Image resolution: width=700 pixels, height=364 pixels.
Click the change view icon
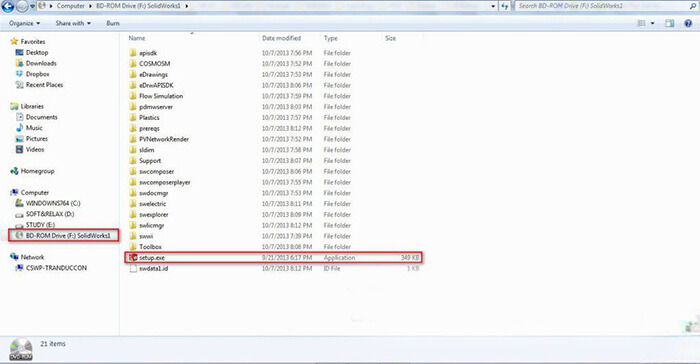coord(642,23)
